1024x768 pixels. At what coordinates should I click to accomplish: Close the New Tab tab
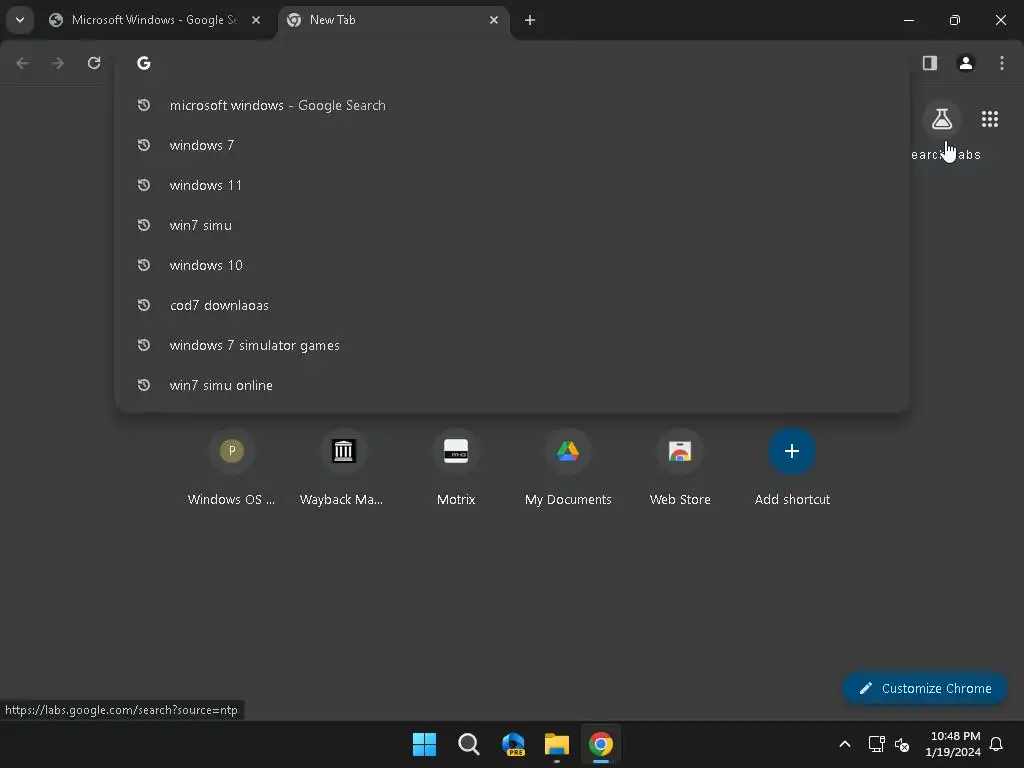tap(494, 20)
